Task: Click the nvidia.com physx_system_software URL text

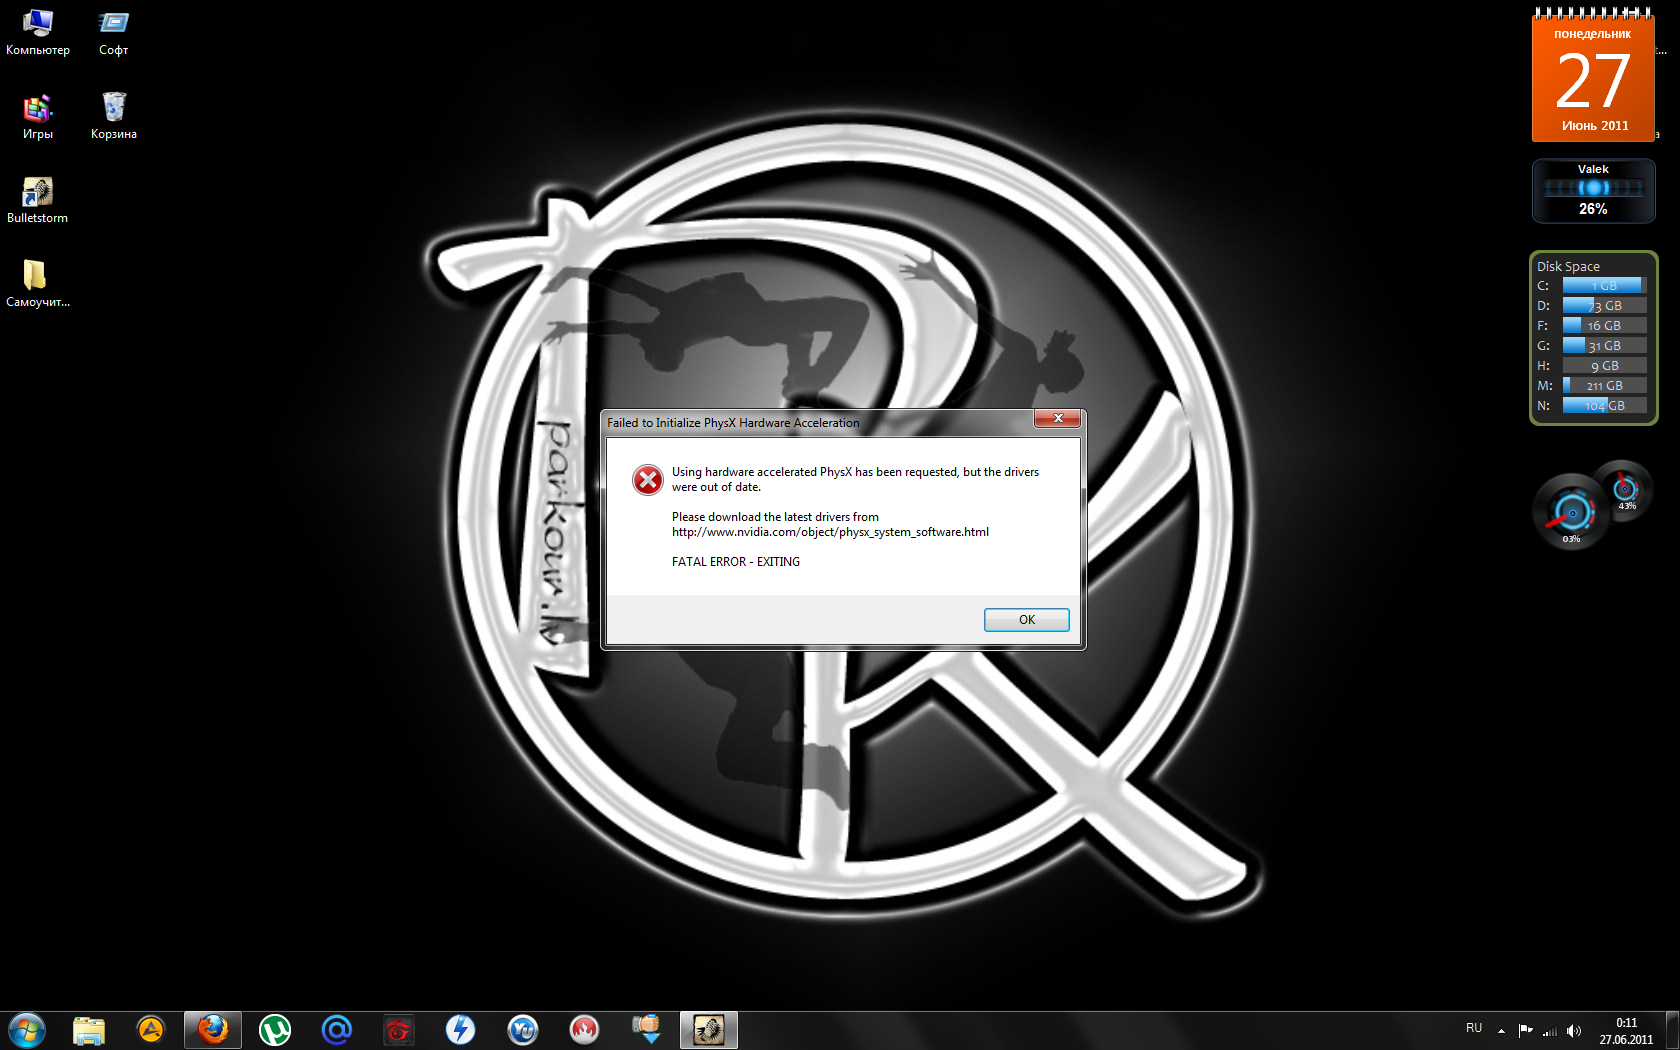Action: click(830, 532)
